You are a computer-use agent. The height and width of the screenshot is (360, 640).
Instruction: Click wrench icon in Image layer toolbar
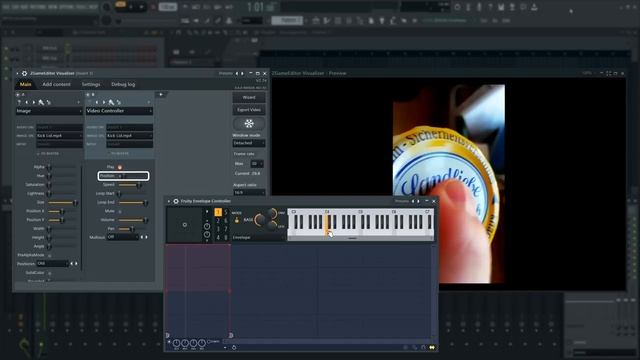pyautogui.click(x=41, y=102)
